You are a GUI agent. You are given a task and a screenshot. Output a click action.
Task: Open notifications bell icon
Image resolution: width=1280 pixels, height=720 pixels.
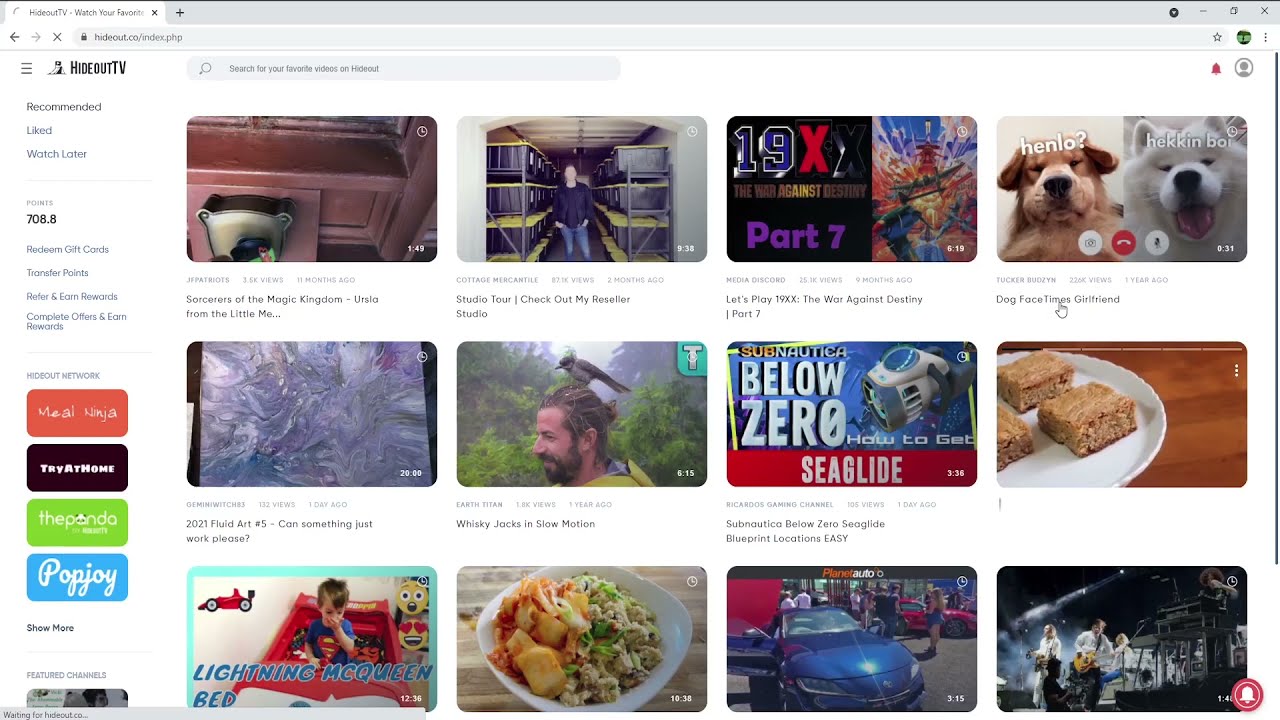point(1216,68)
